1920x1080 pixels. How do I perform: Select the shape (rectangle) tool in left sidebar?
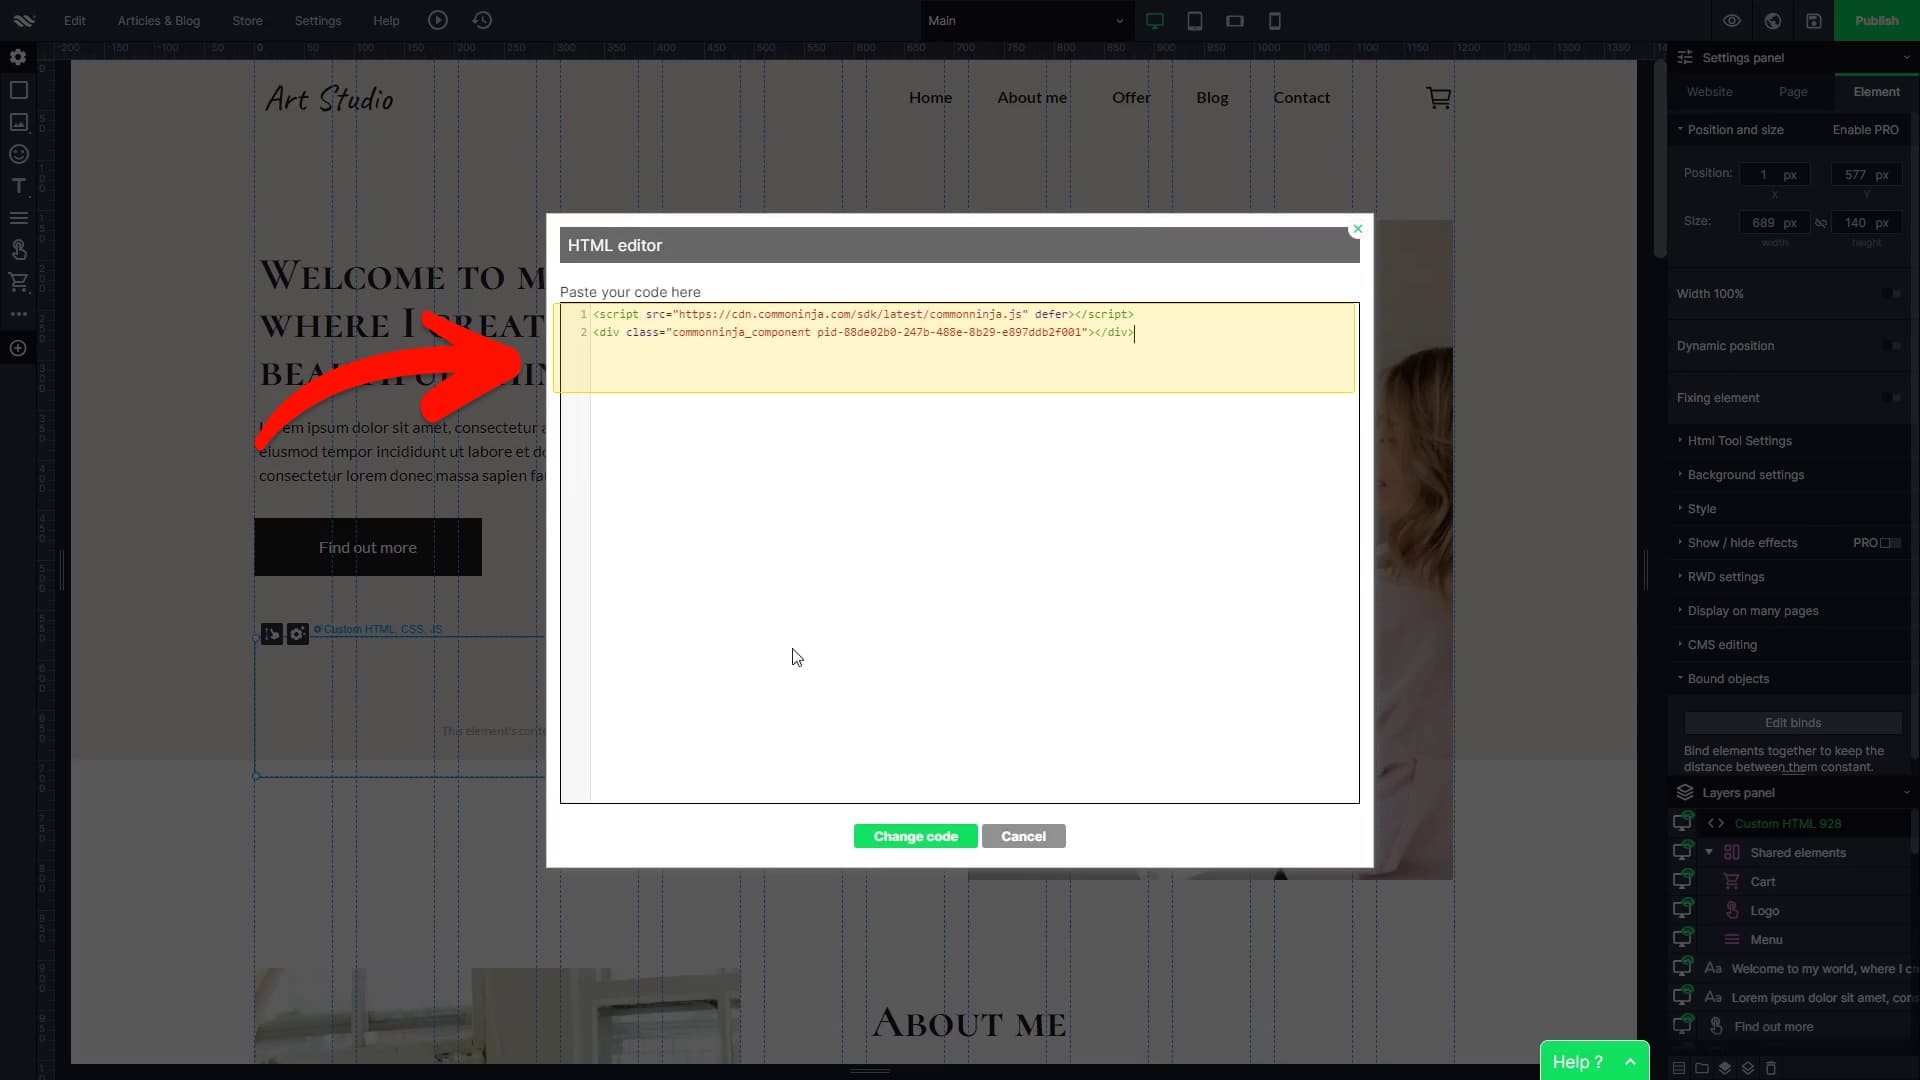(x=18, y=90)
